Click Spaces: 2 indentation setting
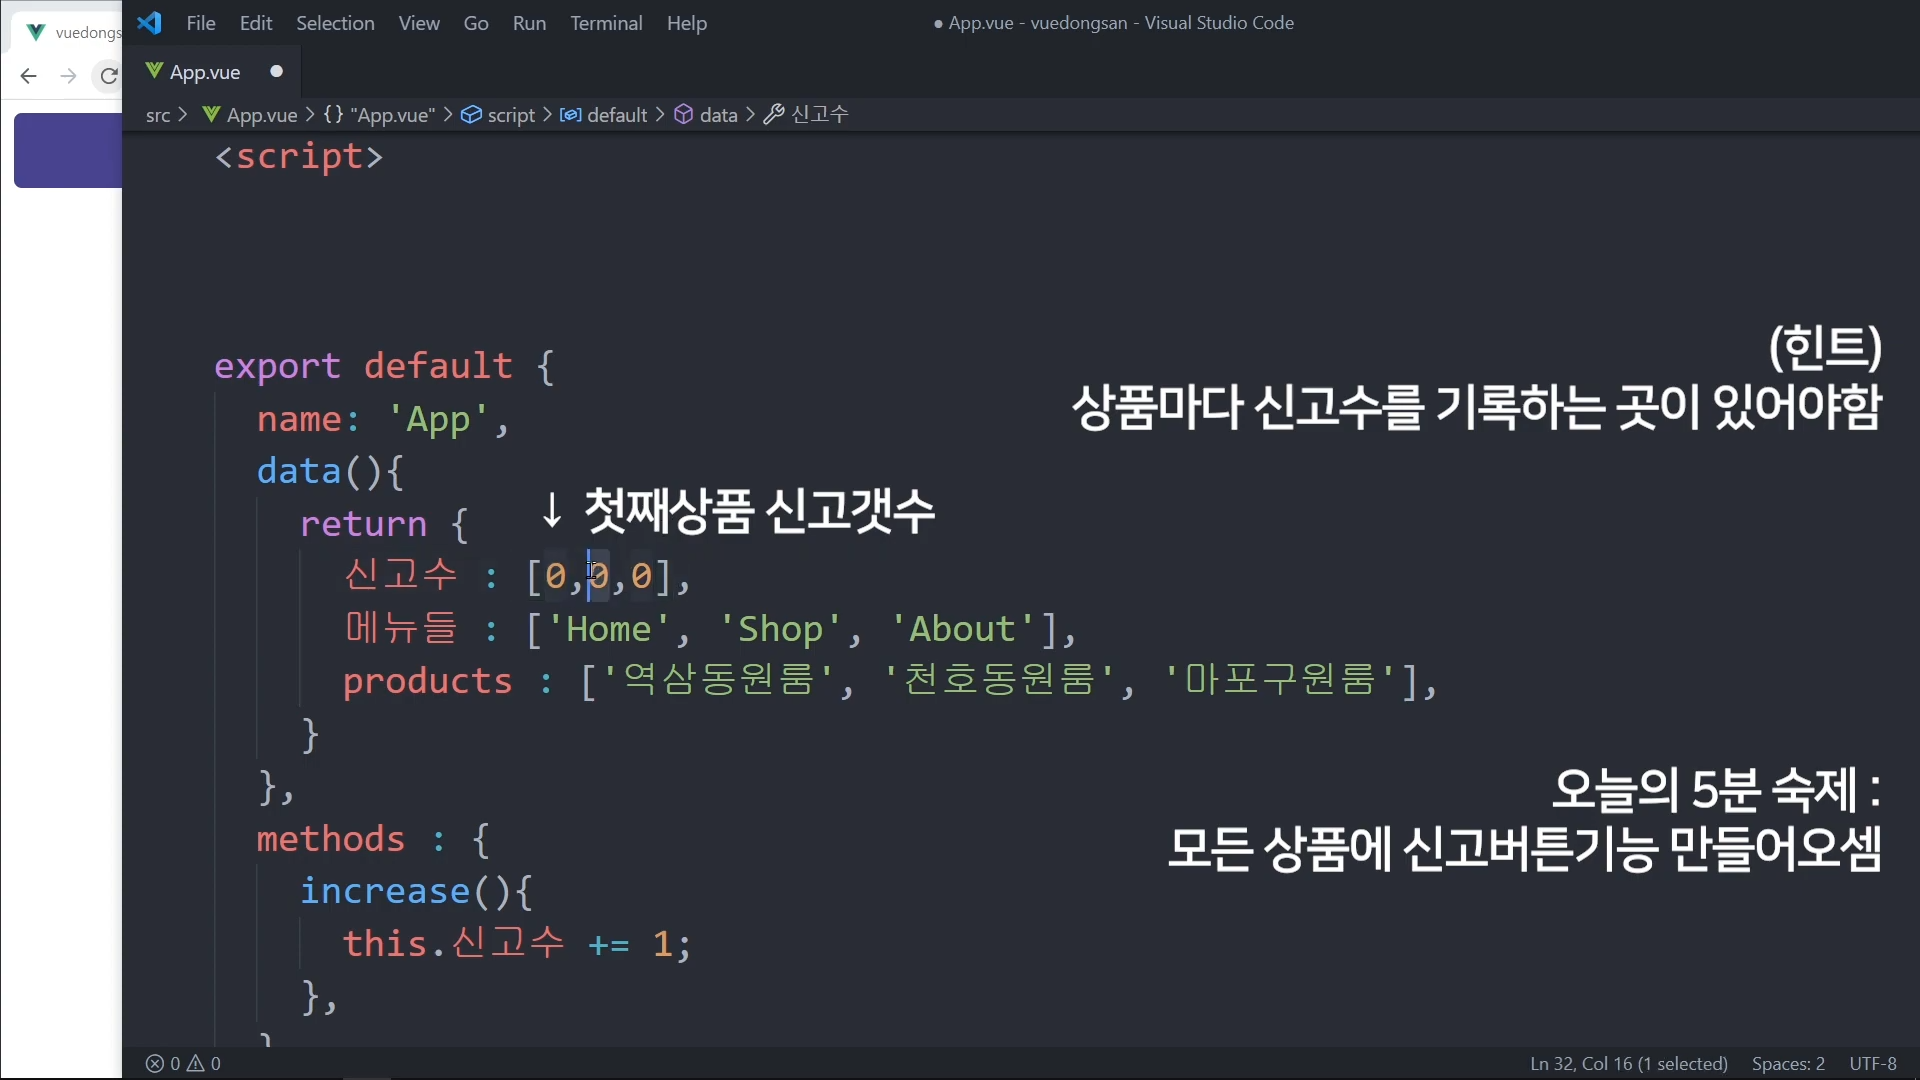The image size is (1920, 1080). point(1788,1063)
